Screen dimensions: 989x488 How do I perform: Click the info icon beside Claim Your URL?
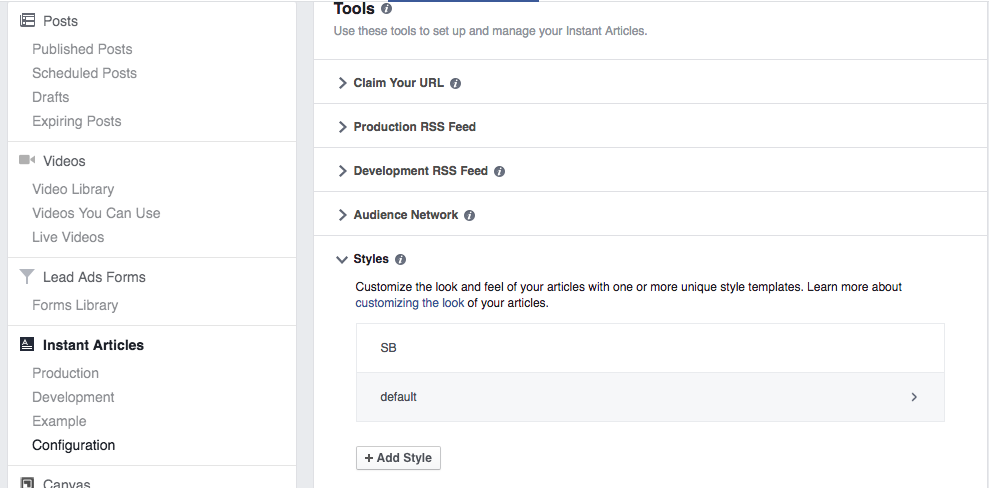[455, 83]
